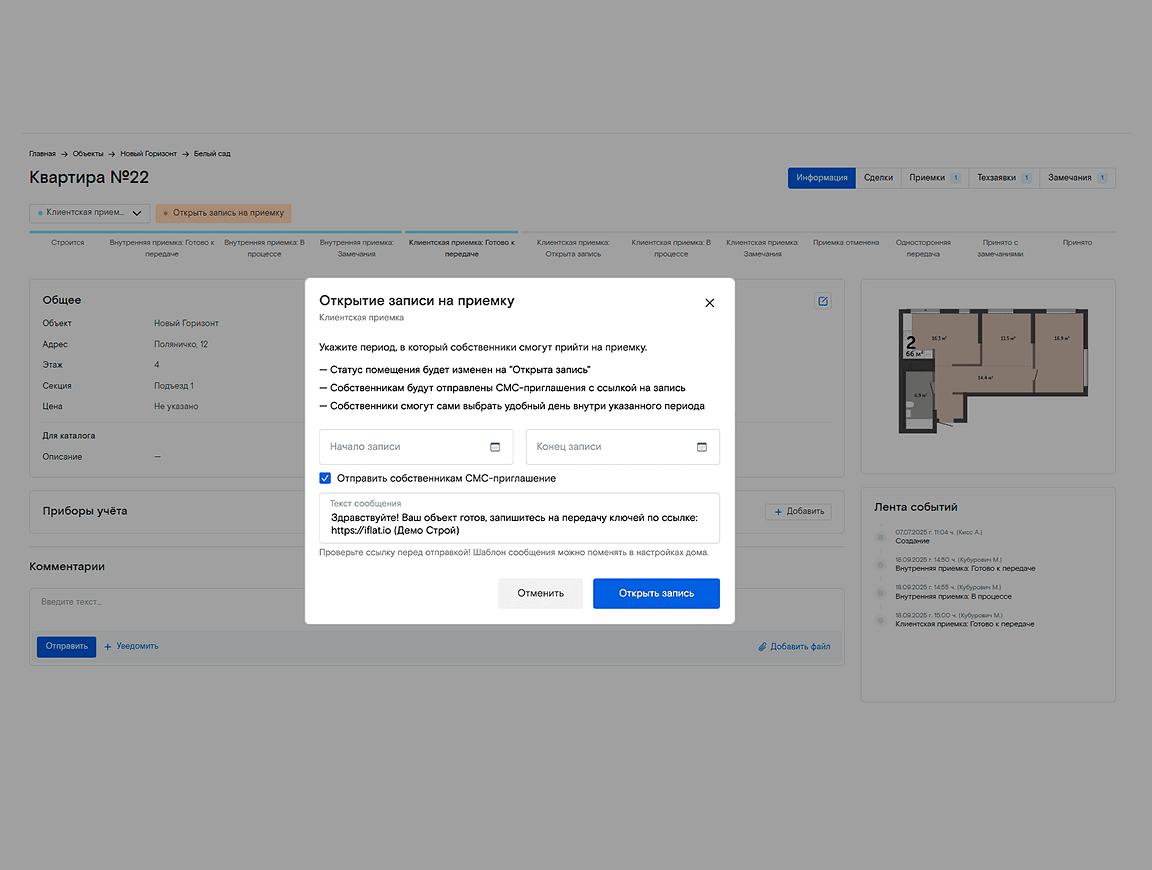Open the Приемки tab
Viewport: 1152px width, 870px height.
coord(934,178)
